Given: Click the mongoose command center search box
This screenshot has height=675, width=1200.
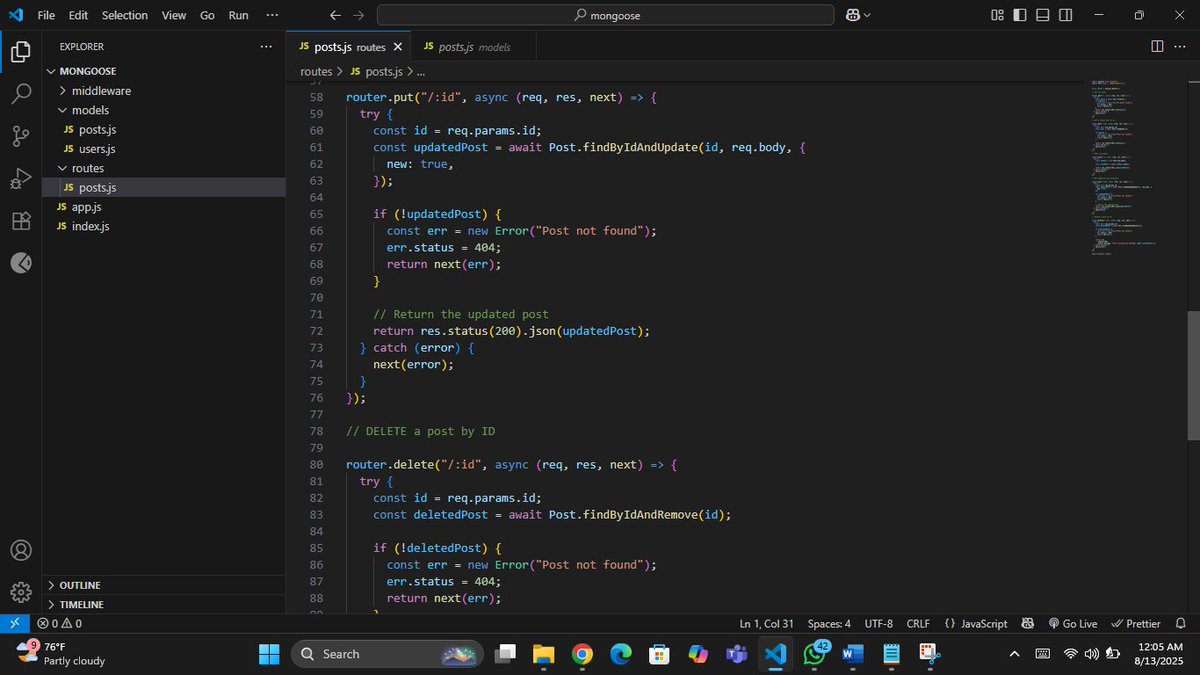Looking at the screenshot, I should 605,15.
